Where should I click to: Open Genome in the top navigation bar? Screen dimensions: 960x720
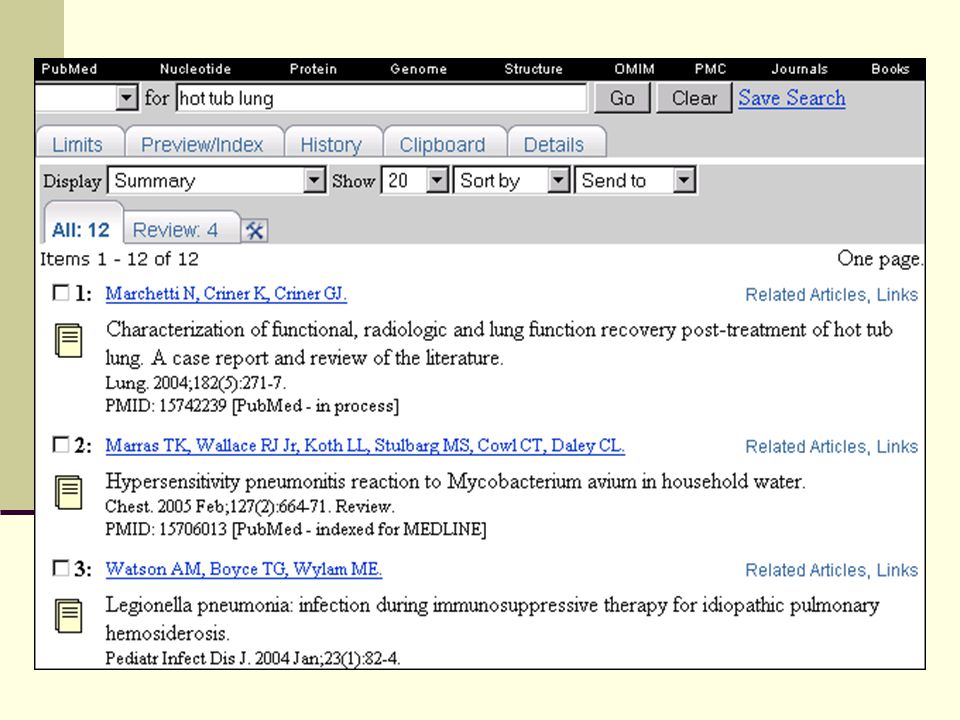(x=419, y=69)
